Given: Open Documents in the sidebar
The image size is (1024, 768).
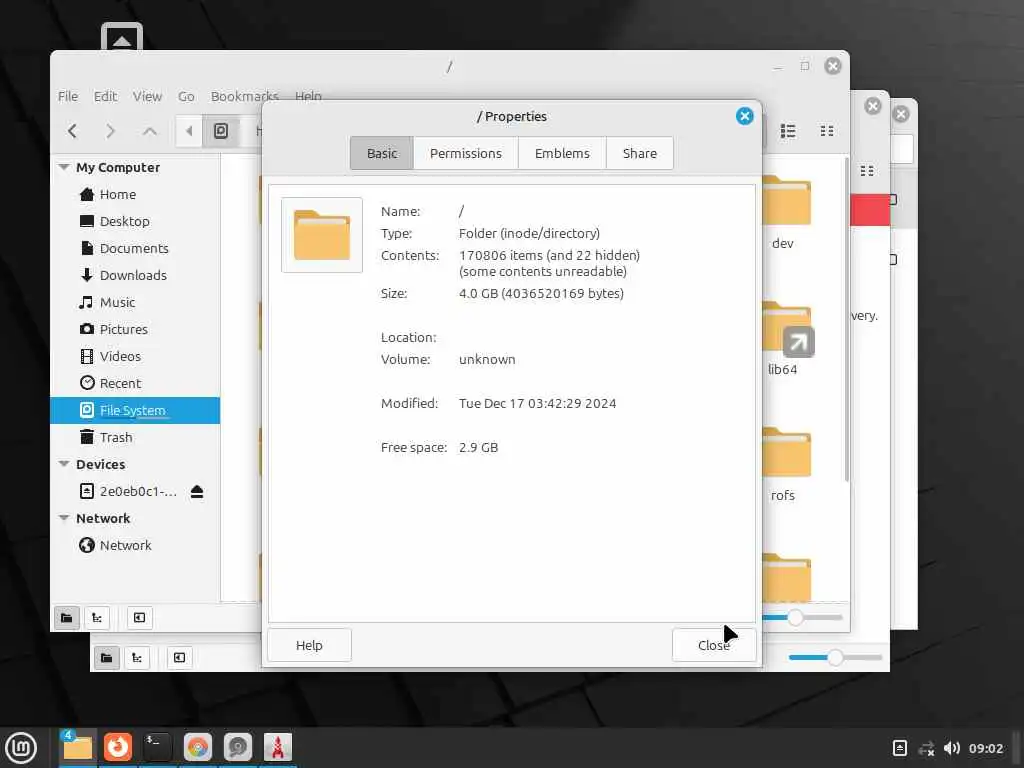Looking at the screenshot, I should point(135,248).
